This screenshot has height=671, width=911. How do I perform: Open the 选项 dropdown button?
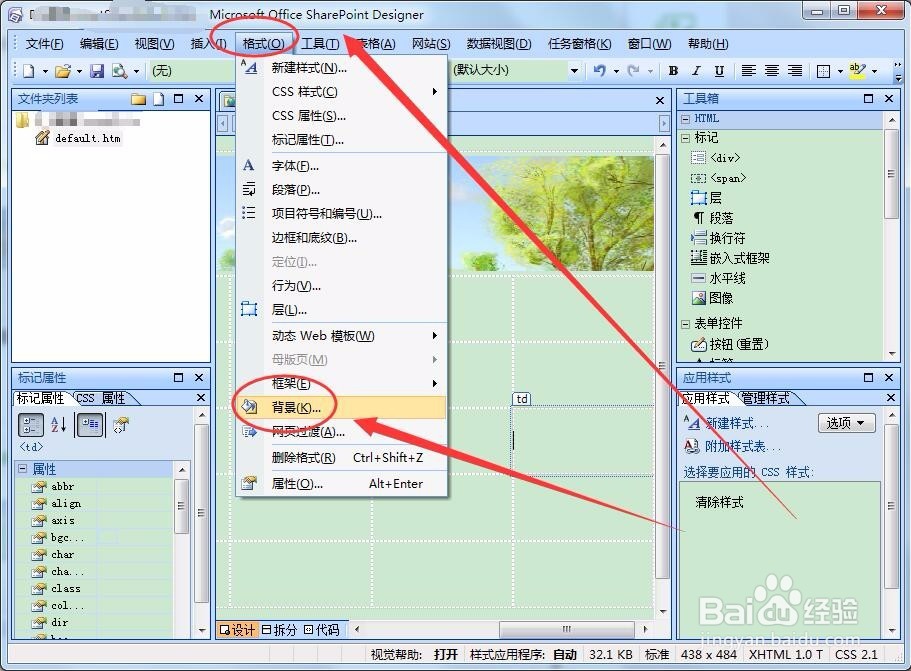(x=846, y=423)
